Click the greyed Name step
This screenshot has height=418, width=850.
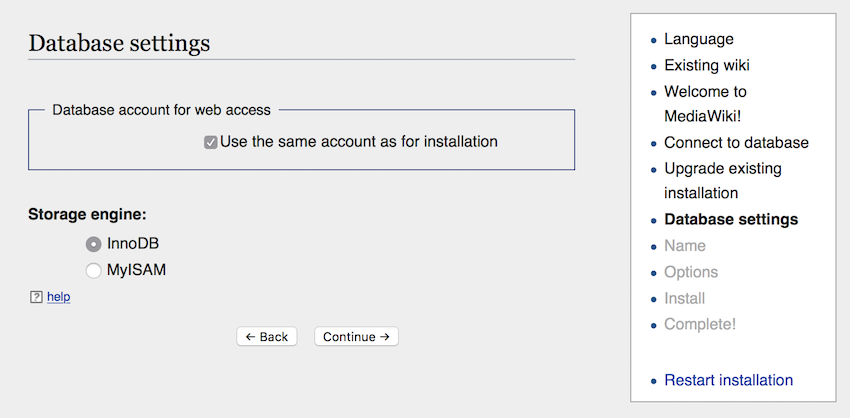click(x=685, y=246)
